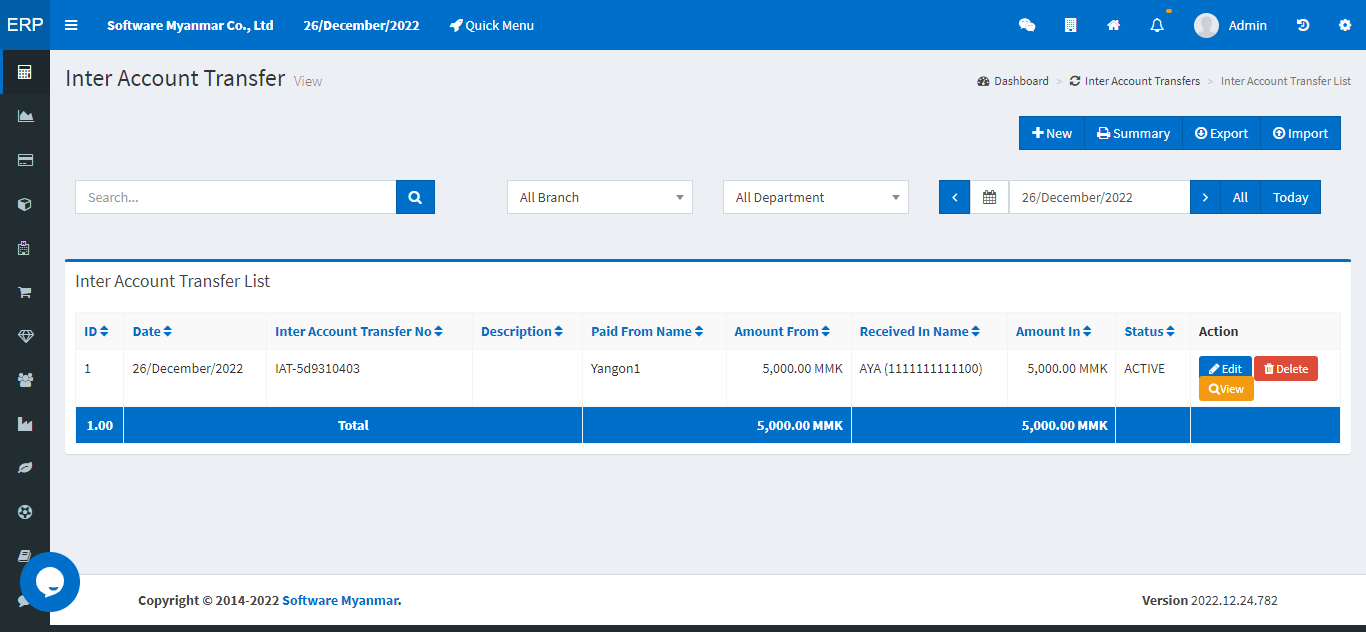Open the soccer ball sidebar icon
This screenshot has height=632, width=1366.
[x=25, y=512]
